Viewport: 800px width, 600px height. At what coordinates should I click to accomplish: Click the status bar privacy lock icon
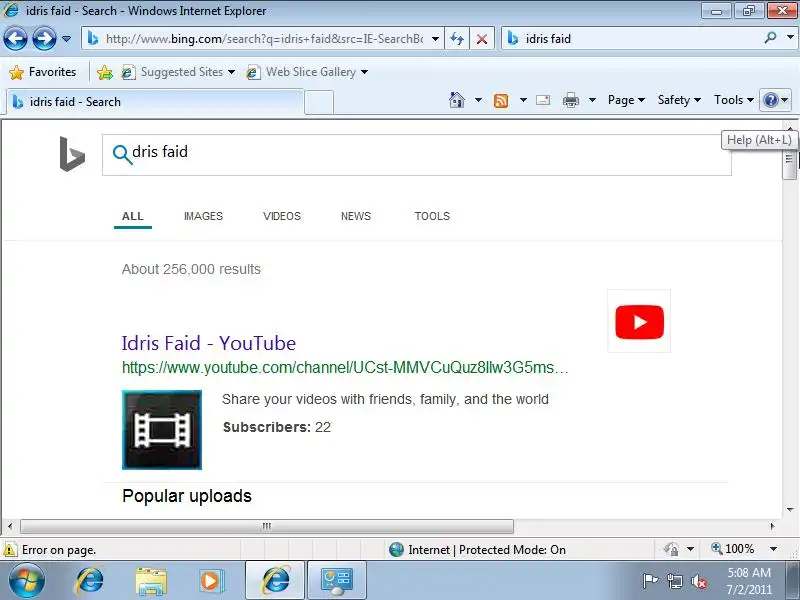pos(671,549)
